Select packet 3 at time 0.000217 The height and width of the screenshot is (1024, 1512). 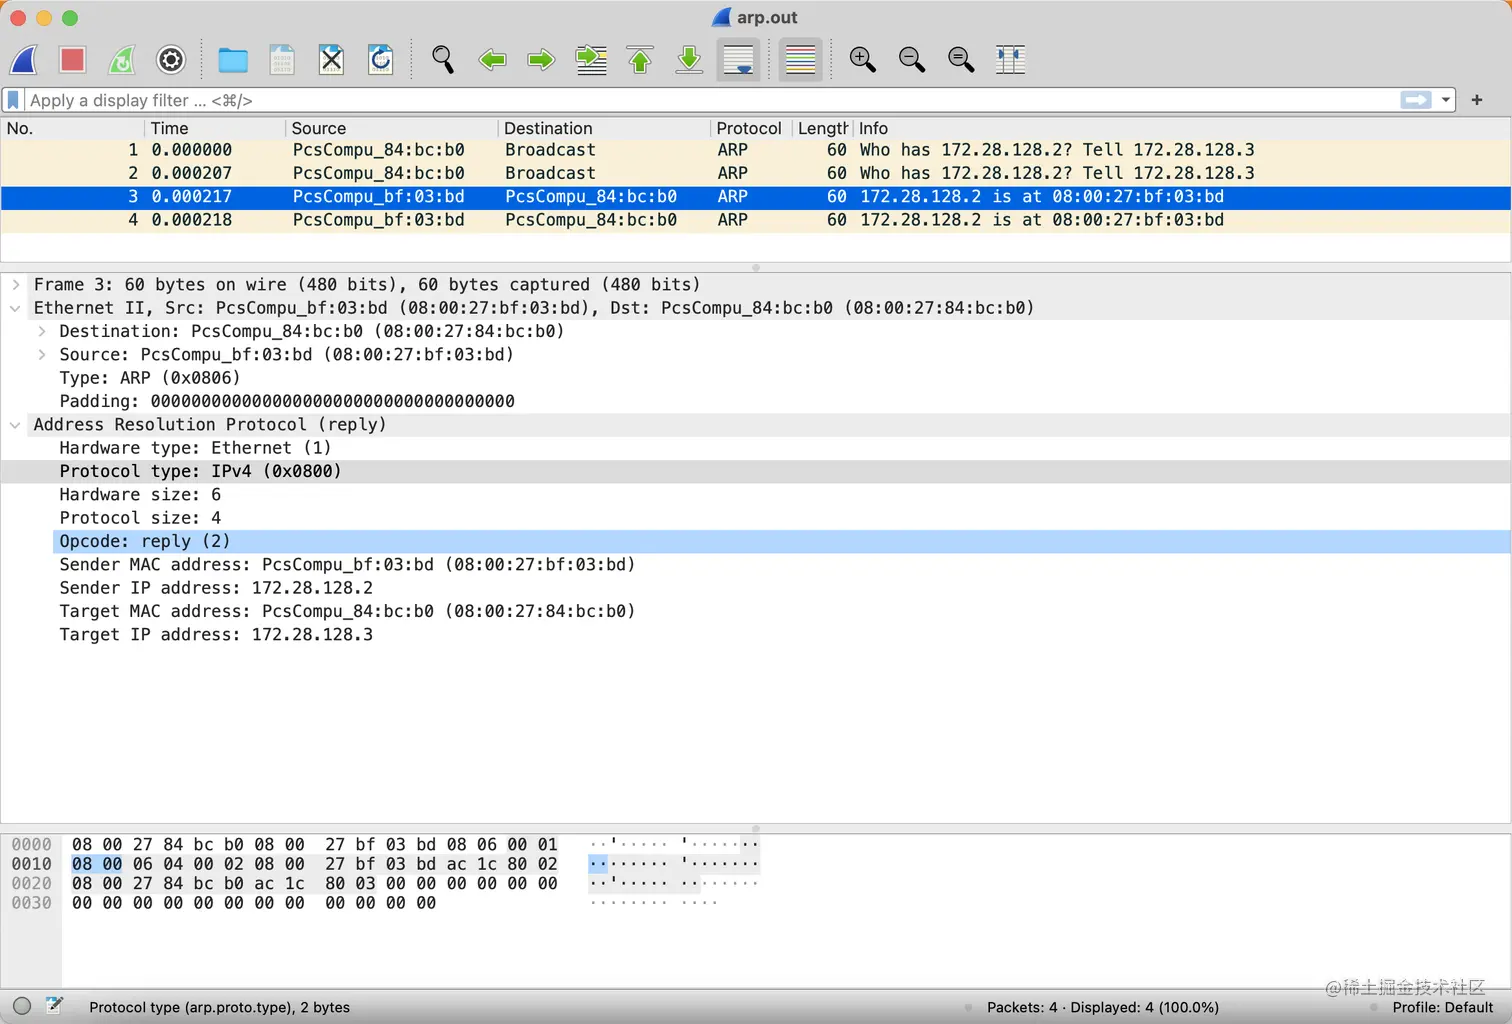click(x=756, y=197)
